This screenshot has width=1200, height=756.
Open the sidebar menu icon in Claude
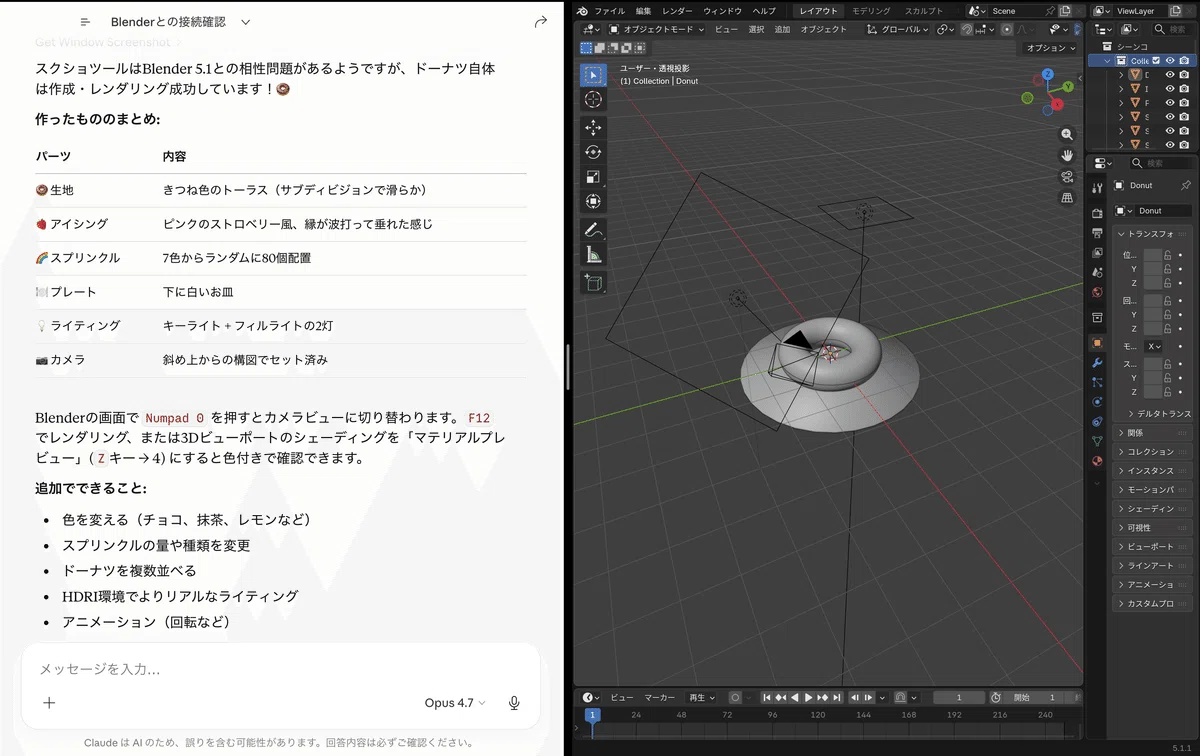click(86, 22)
